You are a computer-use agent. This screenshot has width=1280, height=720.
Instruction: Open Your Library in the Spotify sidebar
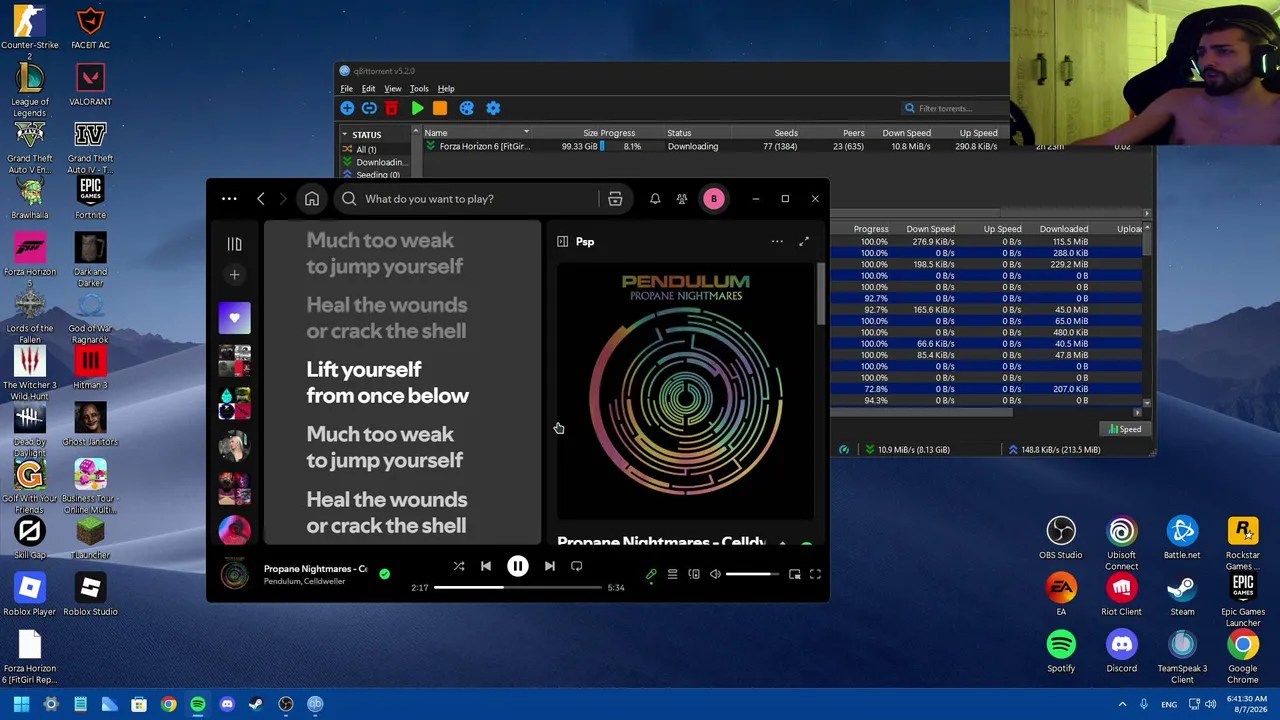click(234, 244)
